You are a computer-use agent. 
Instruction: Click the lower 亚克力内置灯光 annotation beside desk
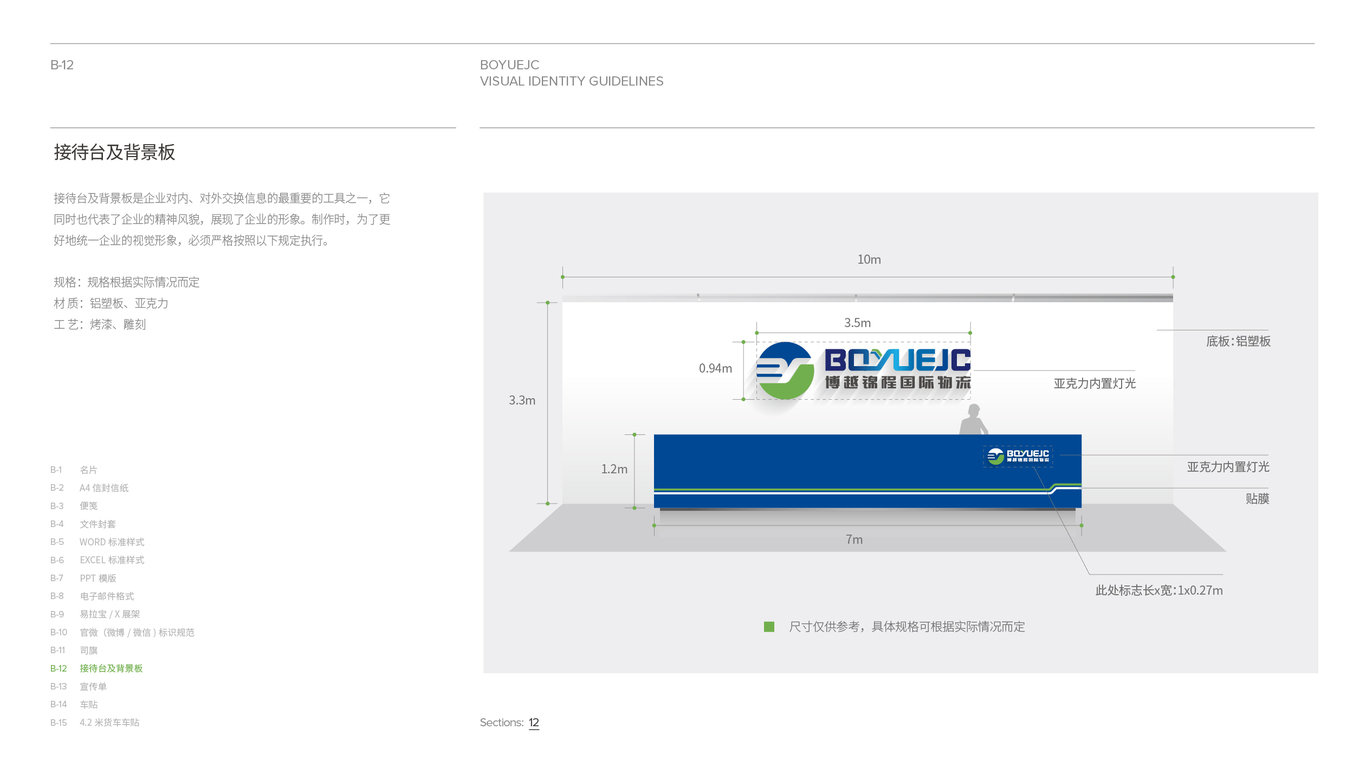tap(1228, 467)
